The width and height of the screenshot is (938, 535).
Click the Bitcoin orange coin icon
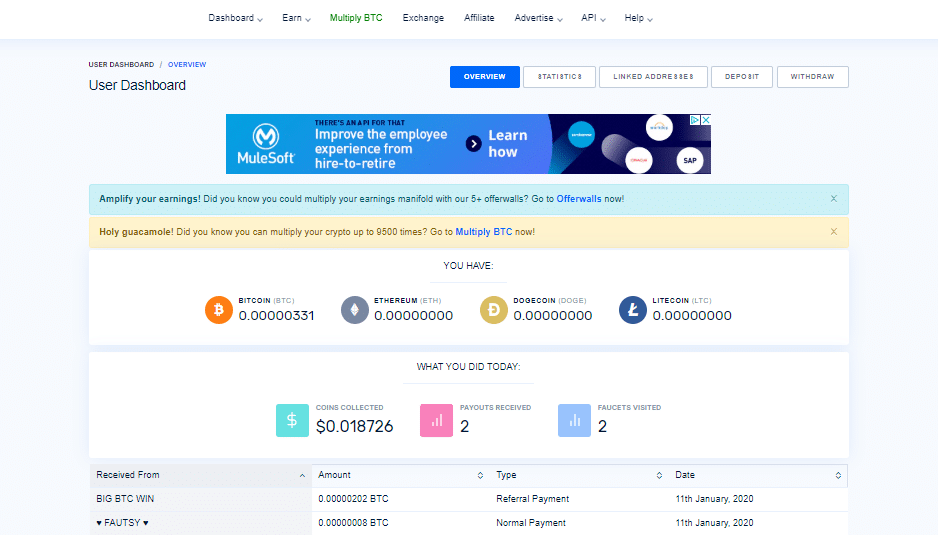[219, 310]
